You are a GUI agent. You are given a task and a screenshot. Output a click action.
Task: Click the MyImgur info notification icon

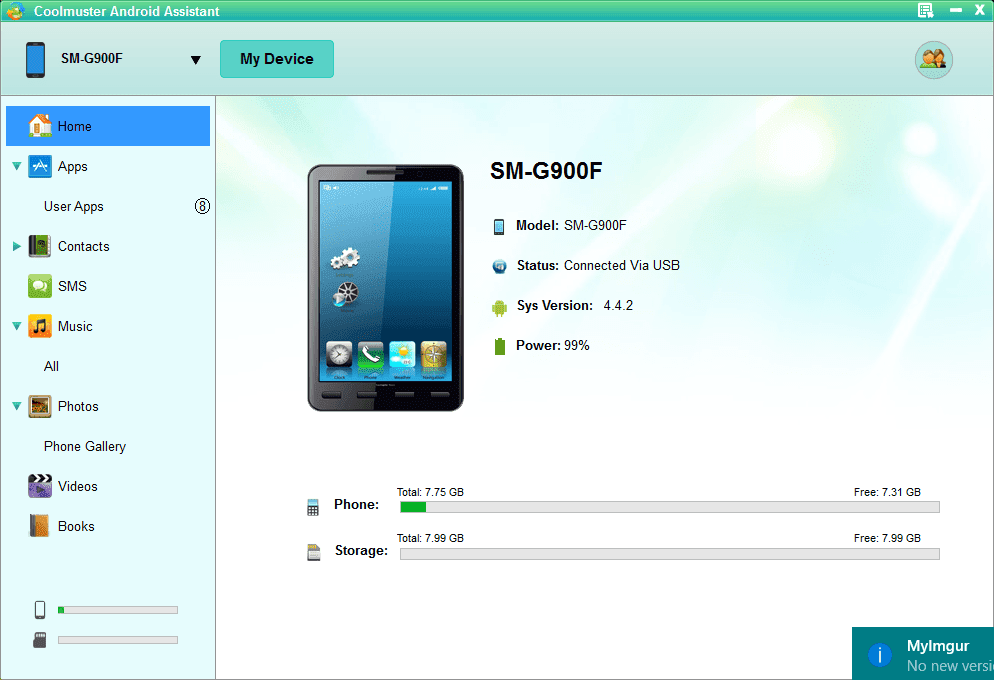(880, 655)
